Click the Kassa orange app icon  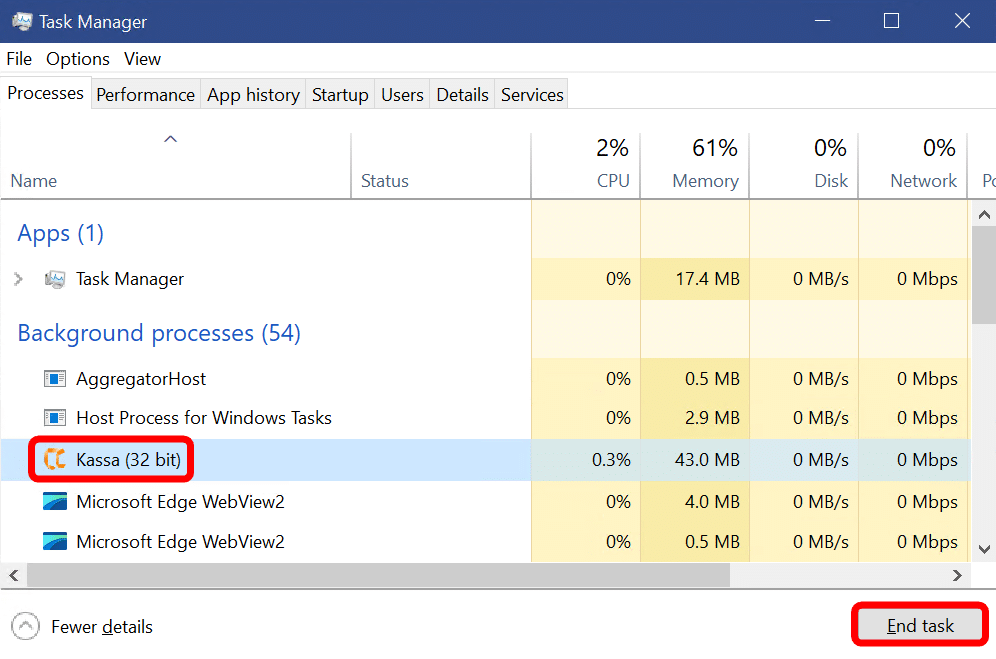point(54,460)
